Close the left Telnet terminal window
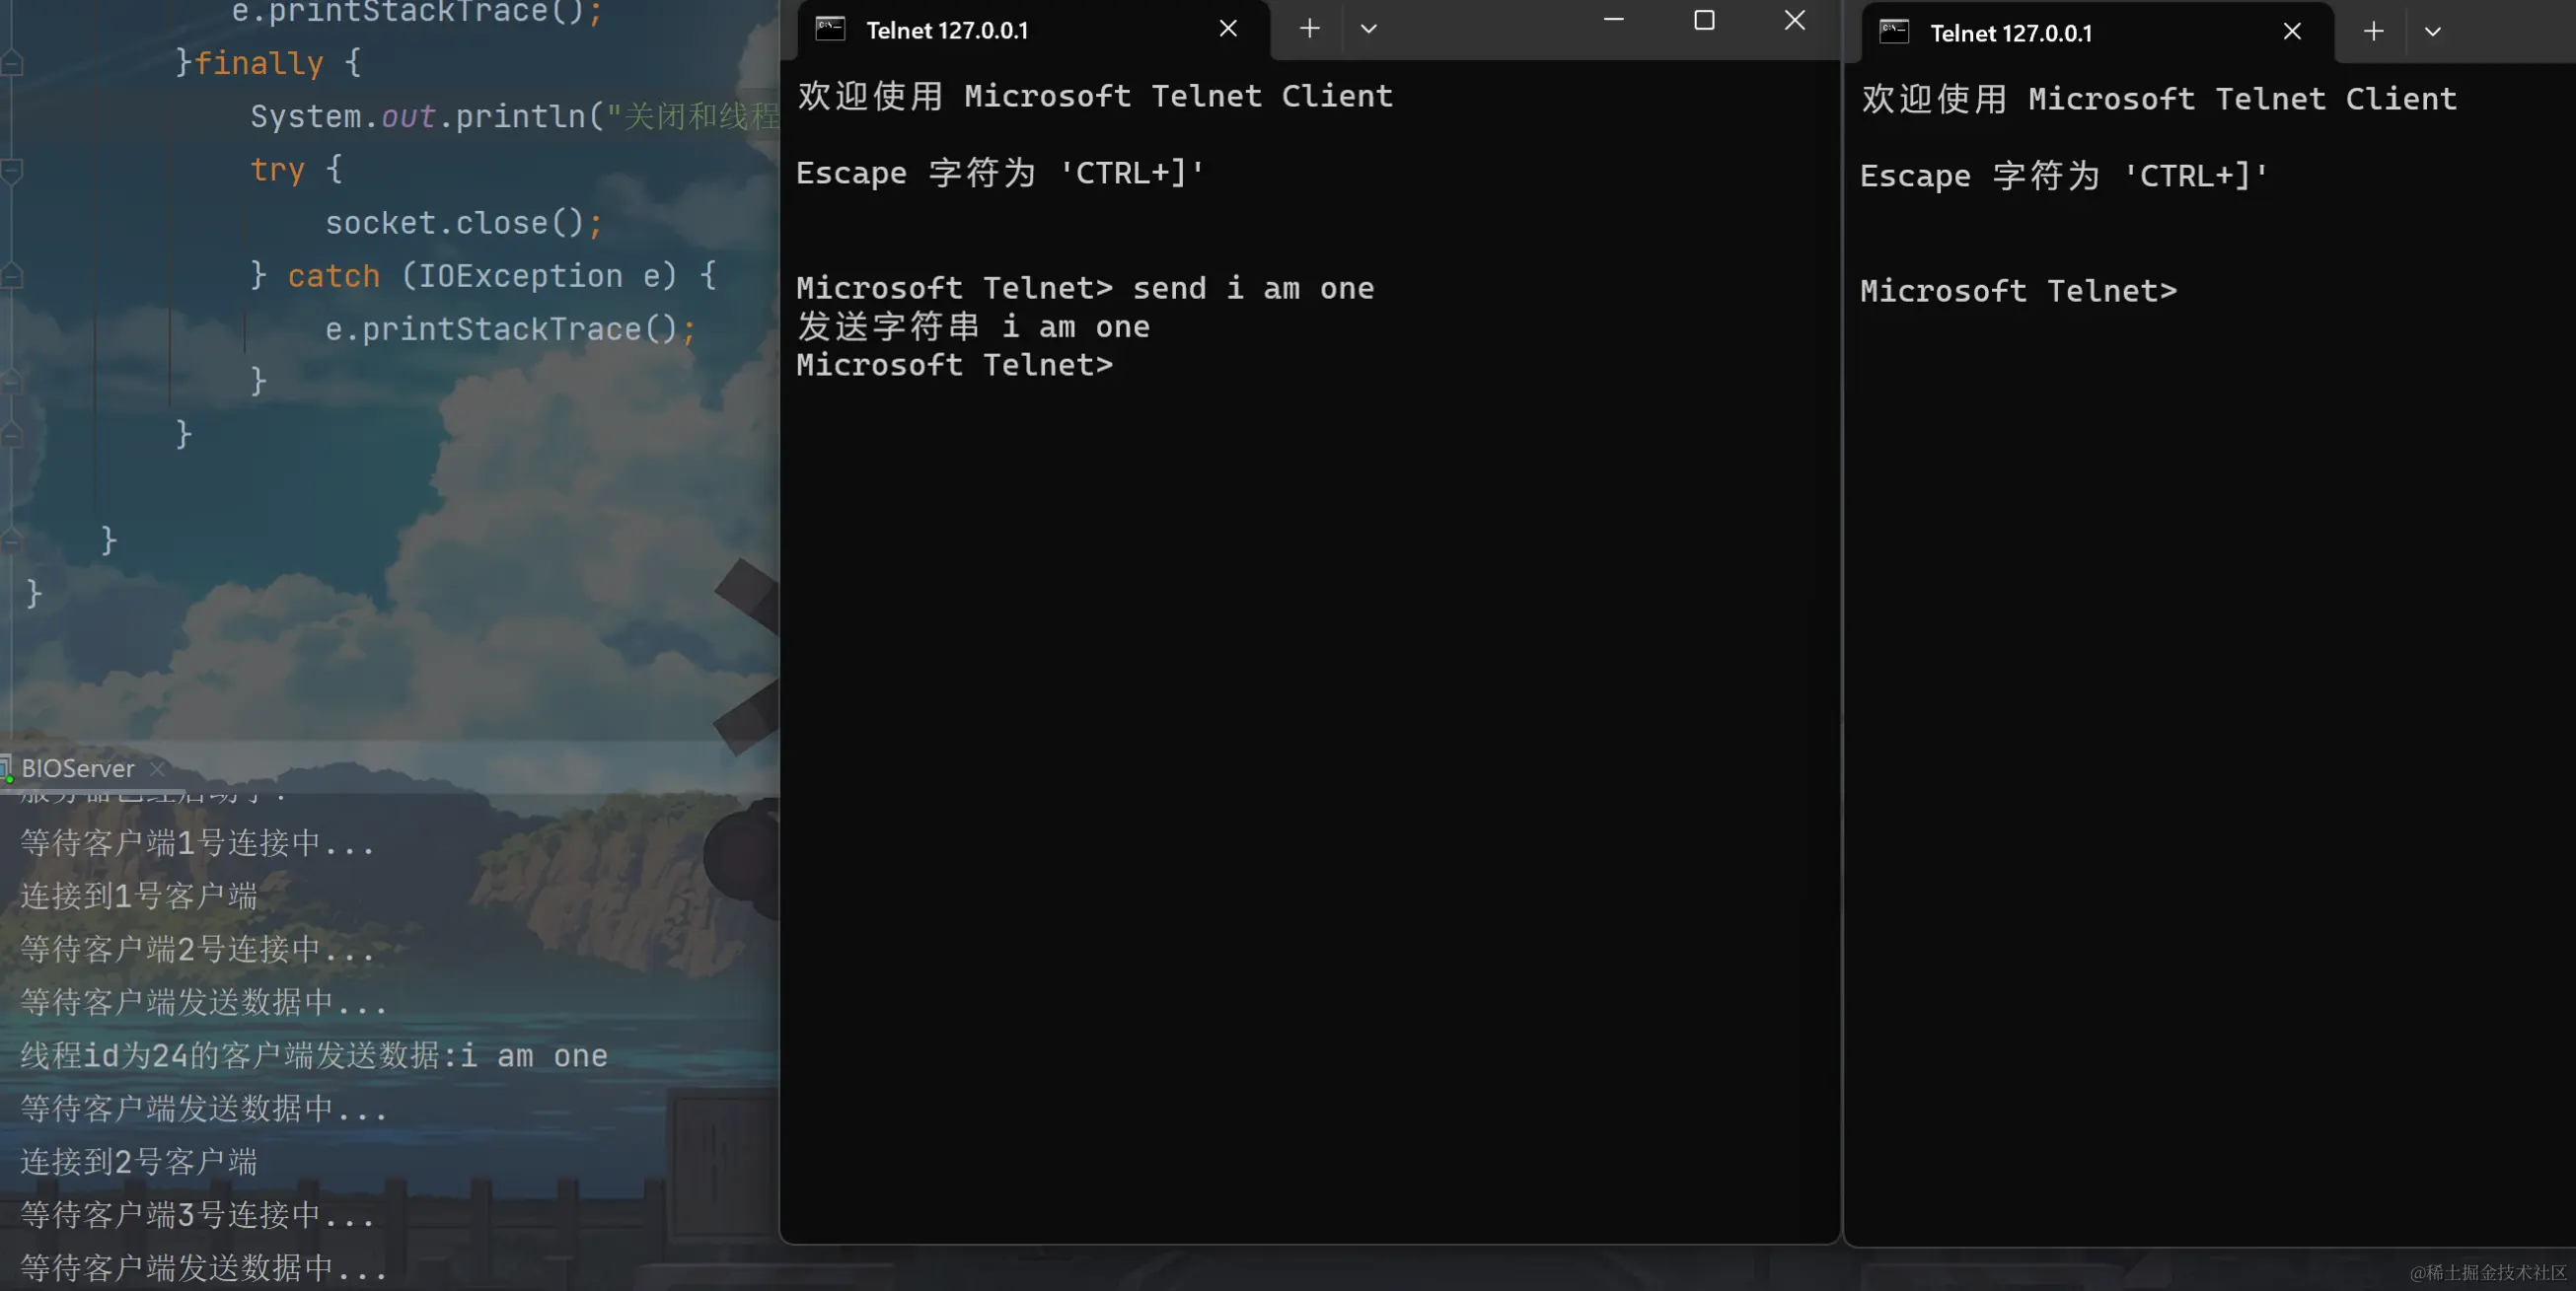Screen dimensions: 2576x1291 (1795, 20)
